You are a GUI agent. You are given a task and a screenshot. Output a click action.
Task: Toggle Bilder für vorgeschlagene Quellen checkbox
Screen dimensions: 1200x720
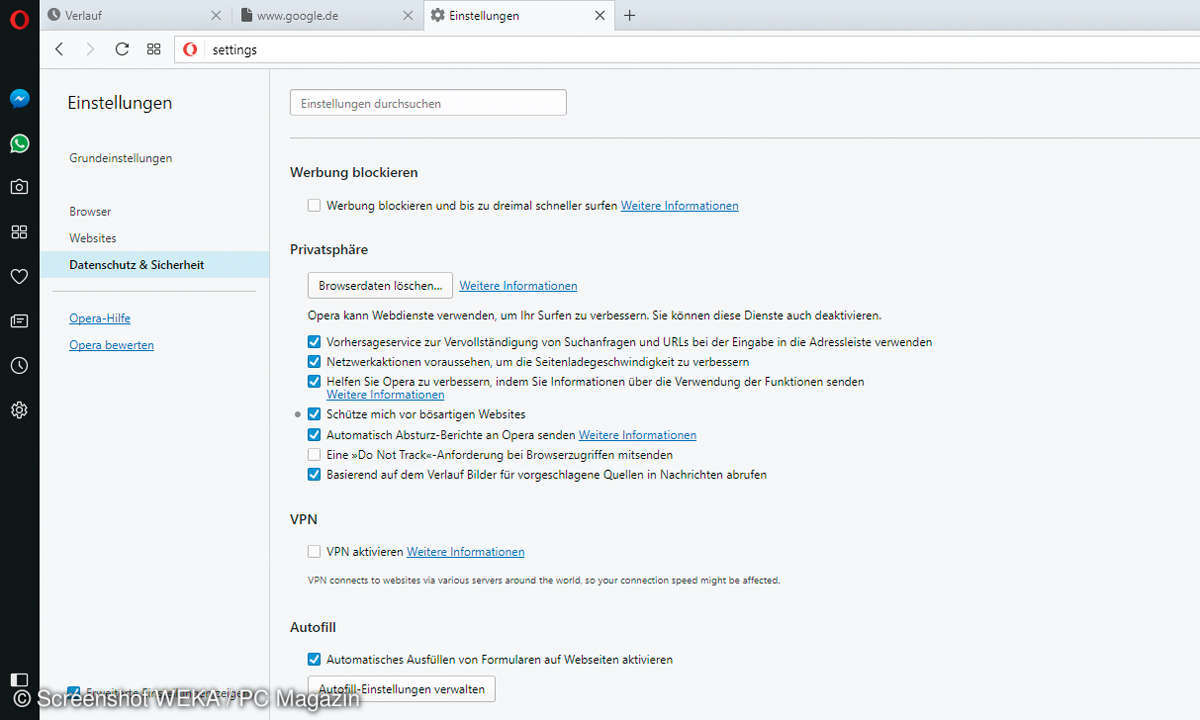click(x=314, y=475)
